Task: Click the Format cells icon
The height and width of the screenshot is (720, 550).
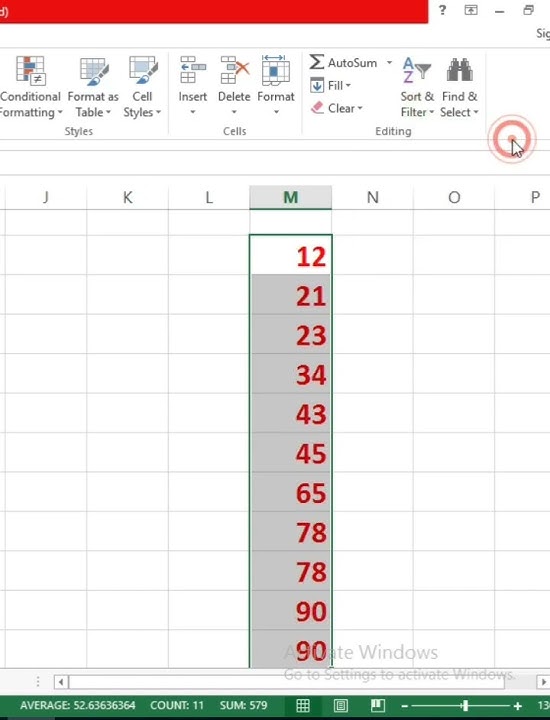Action: [x=275, y=70]
